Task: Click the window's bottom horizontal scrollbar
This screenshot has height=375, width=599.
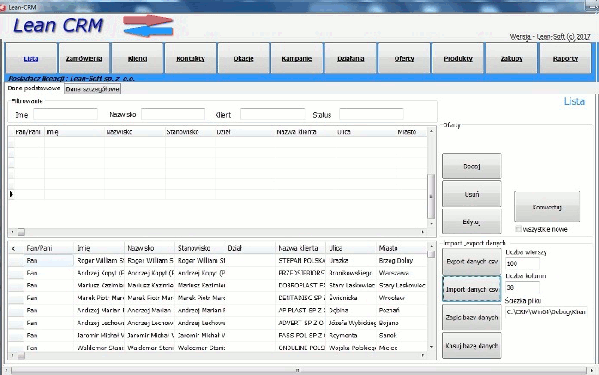Action: 298,370
